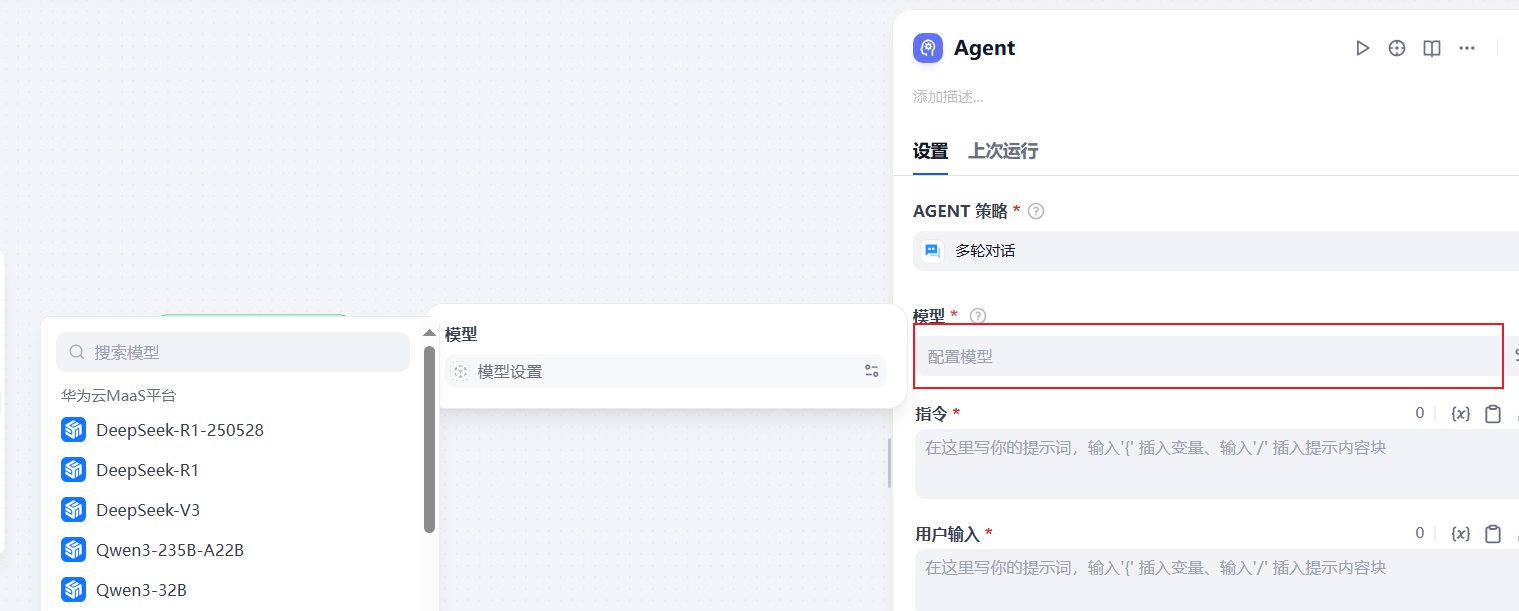Screen dimensions: 1519x611
Task: Click the crosshair locate icon in Agent header
Action: (x=1397, y=48)
